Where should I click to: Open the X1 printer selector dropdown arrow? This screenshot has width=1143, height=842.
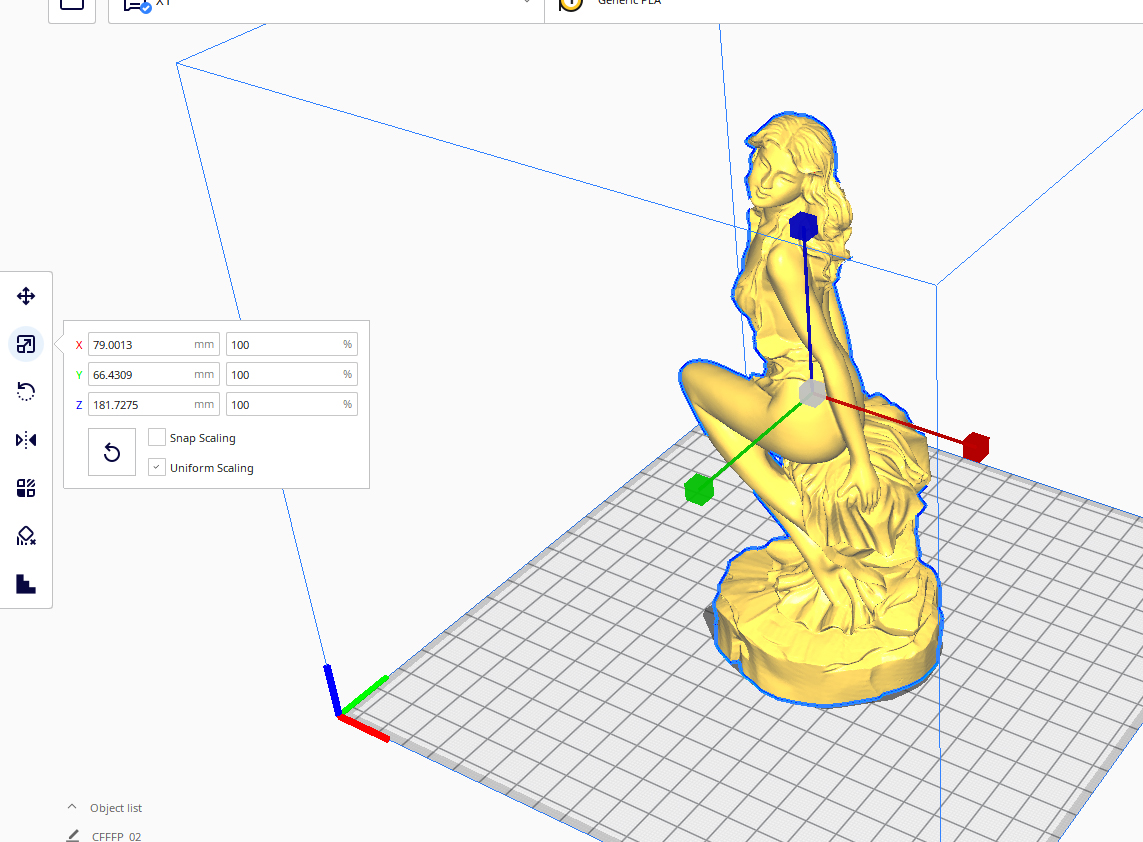(526, 2)
